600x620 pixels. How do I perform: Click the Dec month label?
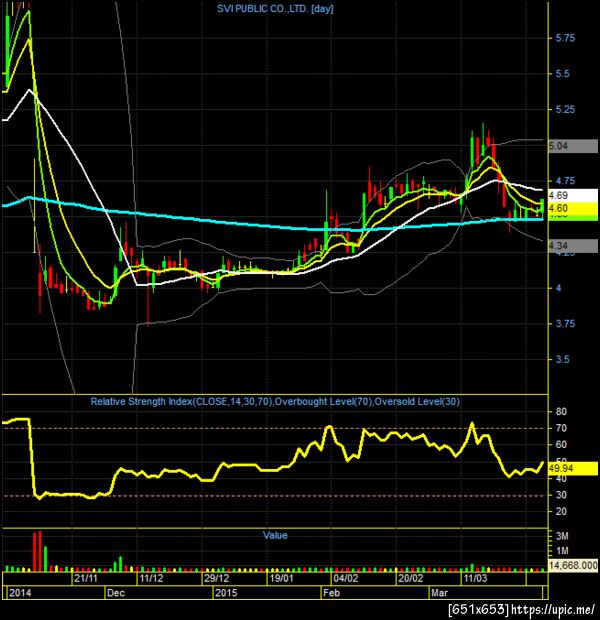[x=116, y=593]
